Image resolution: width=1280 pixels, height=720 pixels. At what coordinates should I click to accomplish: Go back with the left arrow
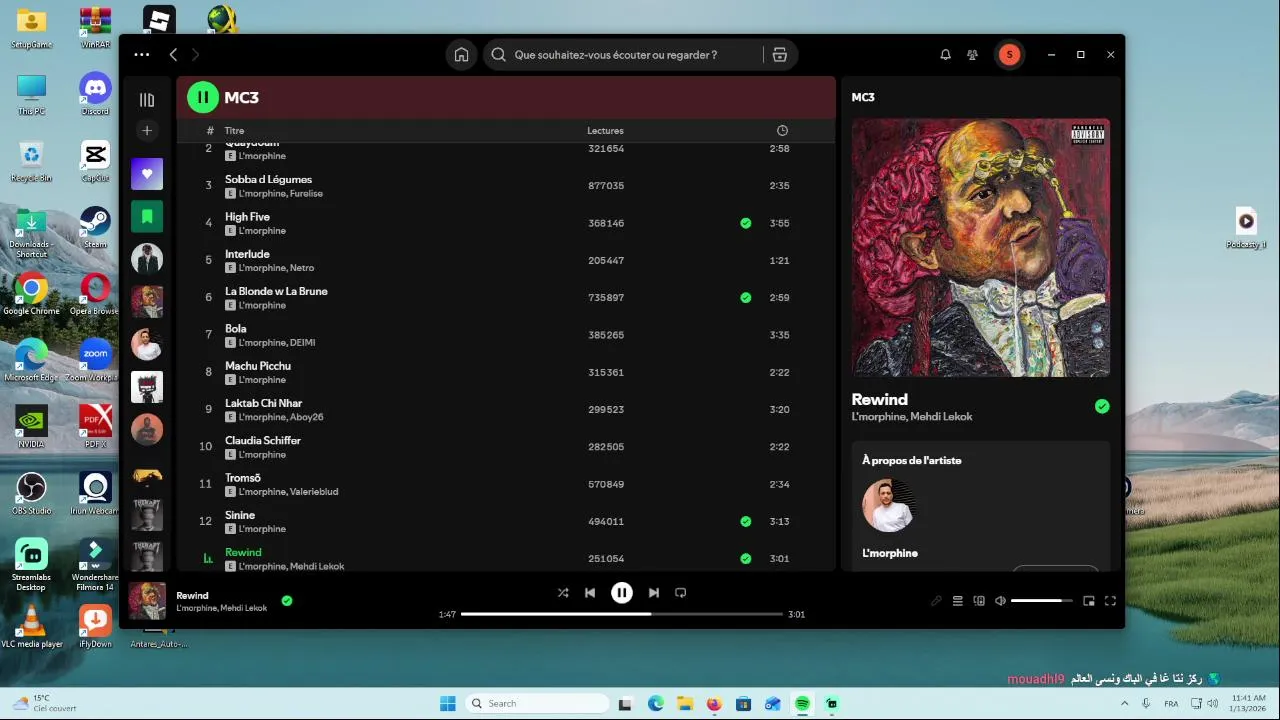tap(173, 55)
